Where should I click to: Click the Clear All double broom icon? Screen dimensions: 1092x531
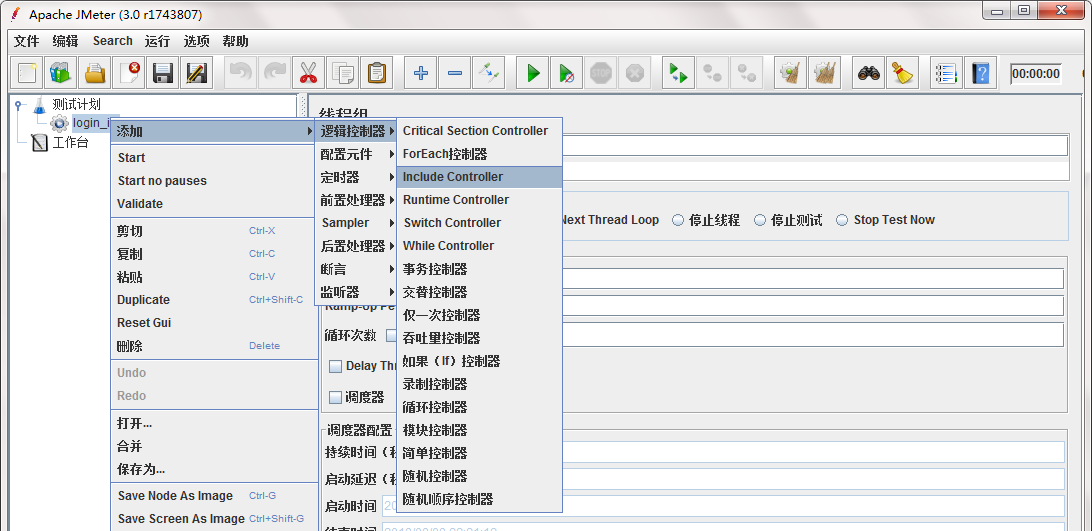(825, 72)
